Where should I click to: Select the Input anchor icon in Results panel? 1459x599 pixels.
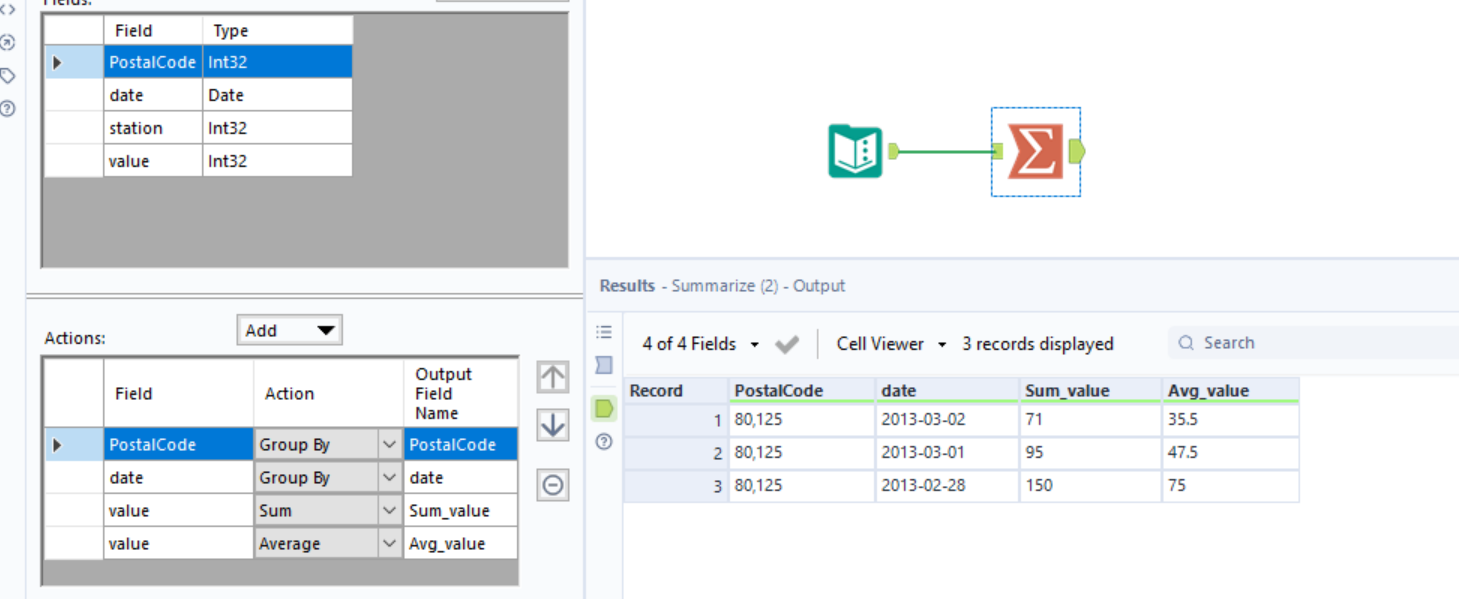603,364
